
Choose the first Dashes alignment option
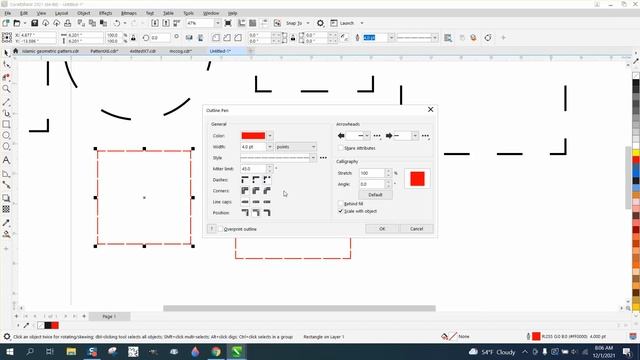click(245, 180)
